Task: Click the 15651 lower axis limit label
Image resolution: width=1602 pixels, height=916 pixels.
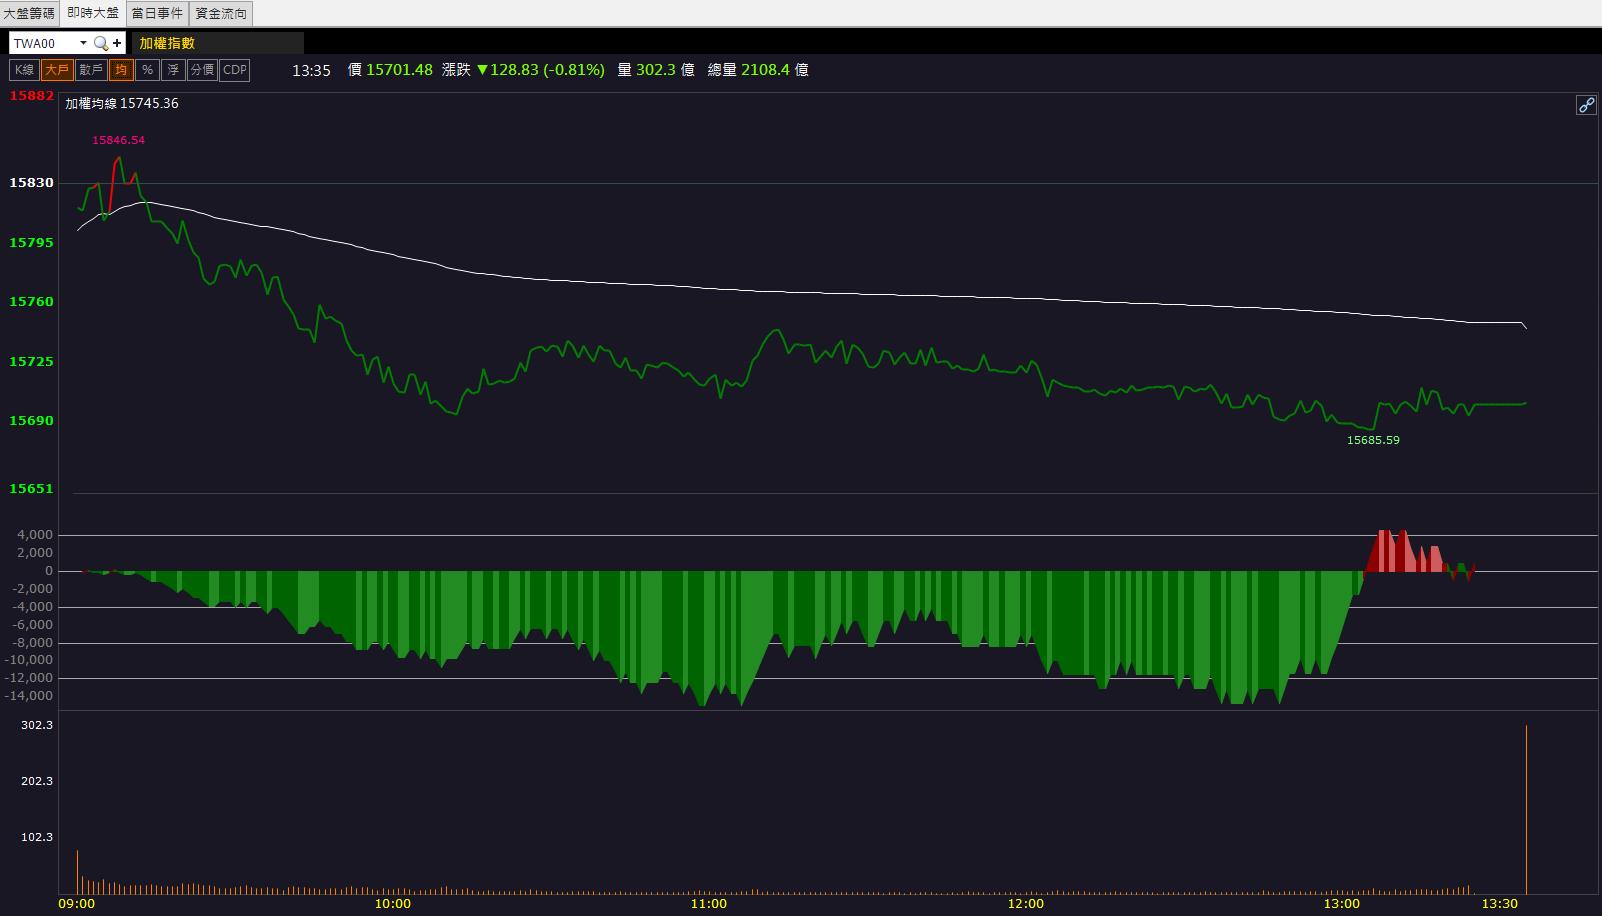Action: (x=31, y=489)
